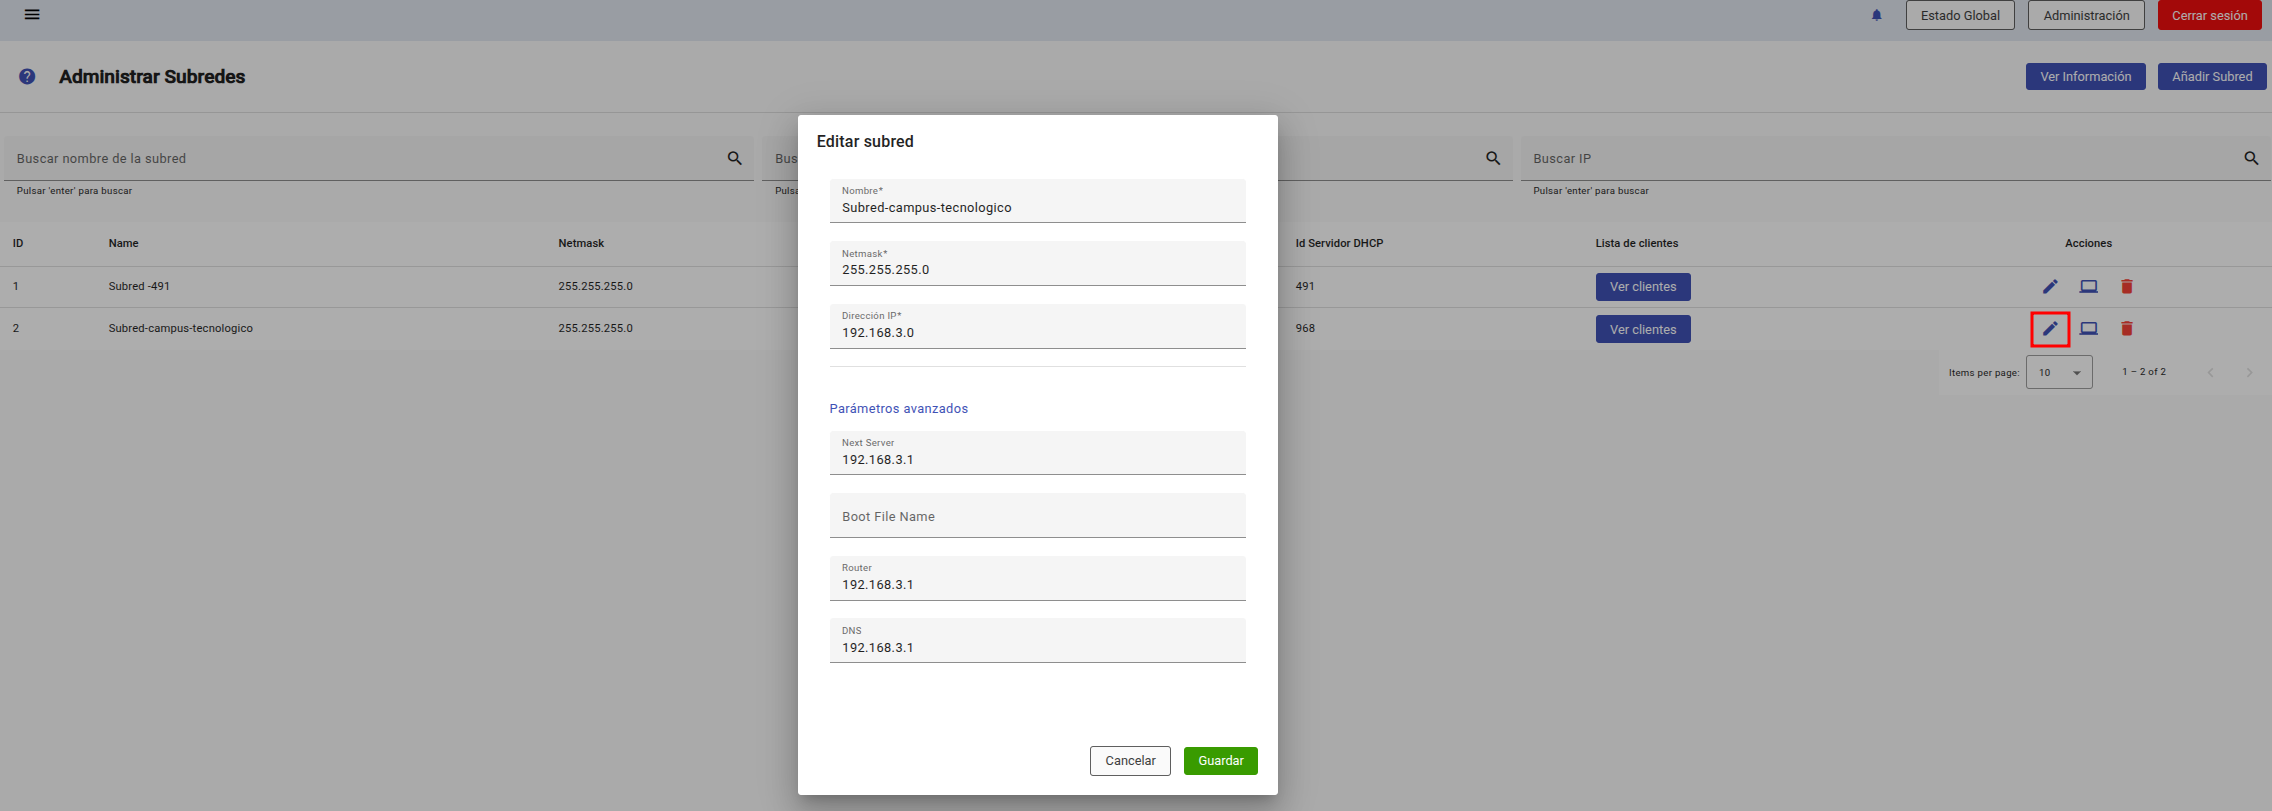This screenshot has width=2272, height=811.
Task: Click the Cerrar sesión button
Action: 2209,16
